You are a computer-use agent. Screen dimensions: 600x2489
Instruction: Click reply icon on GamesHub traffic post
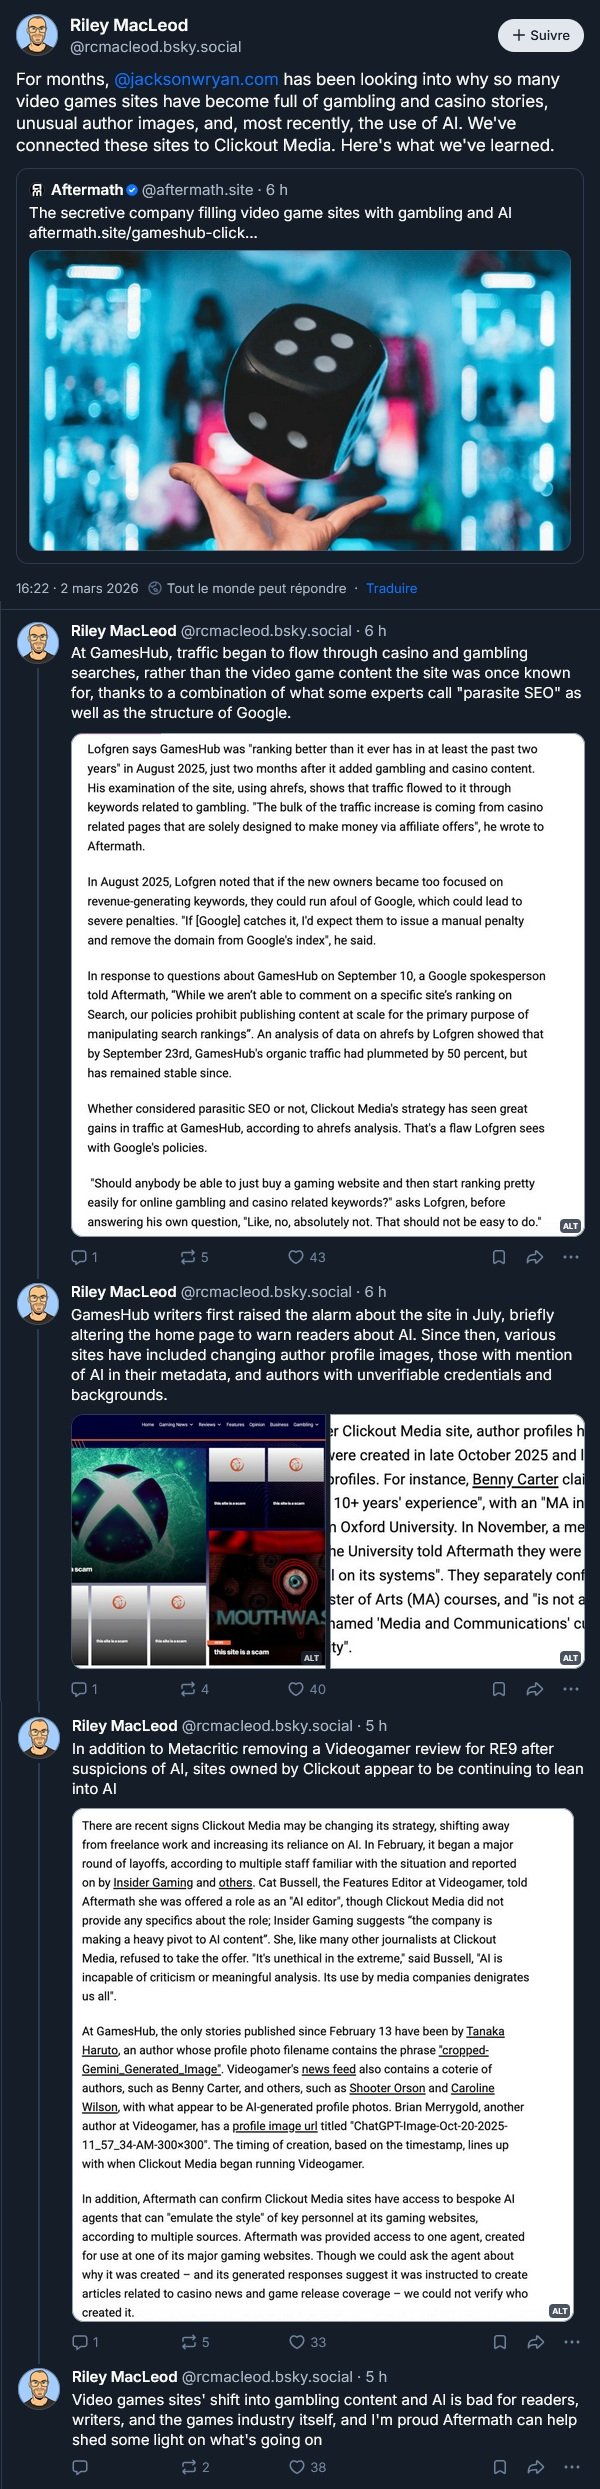click(79, 1257)
